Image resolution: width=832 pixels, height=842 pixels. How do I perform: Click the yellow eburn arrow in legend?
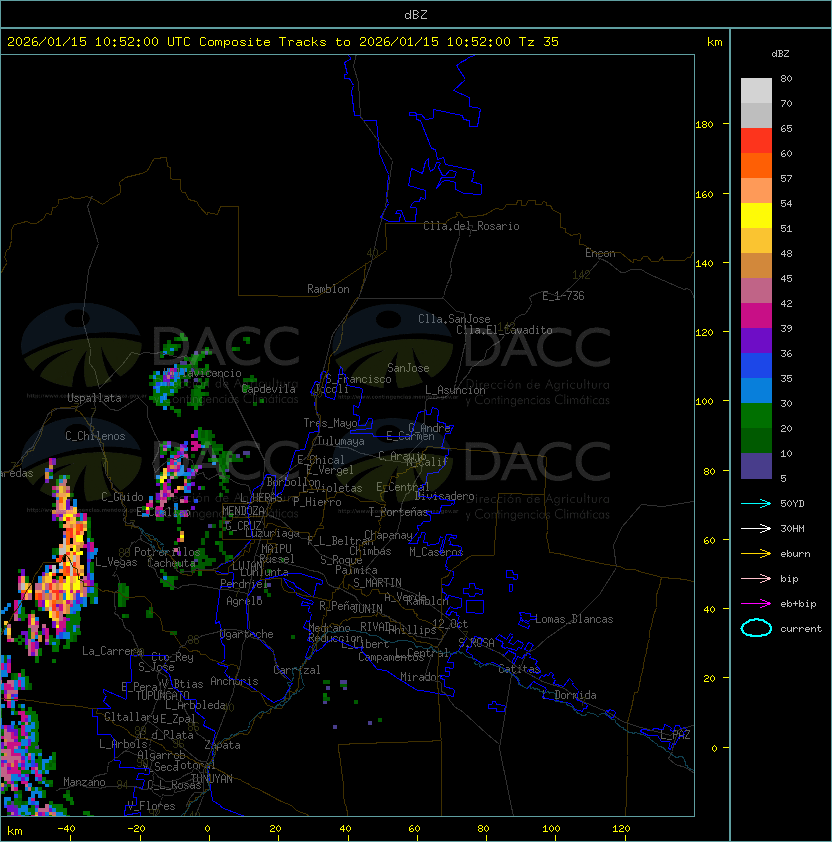(756, 554)
